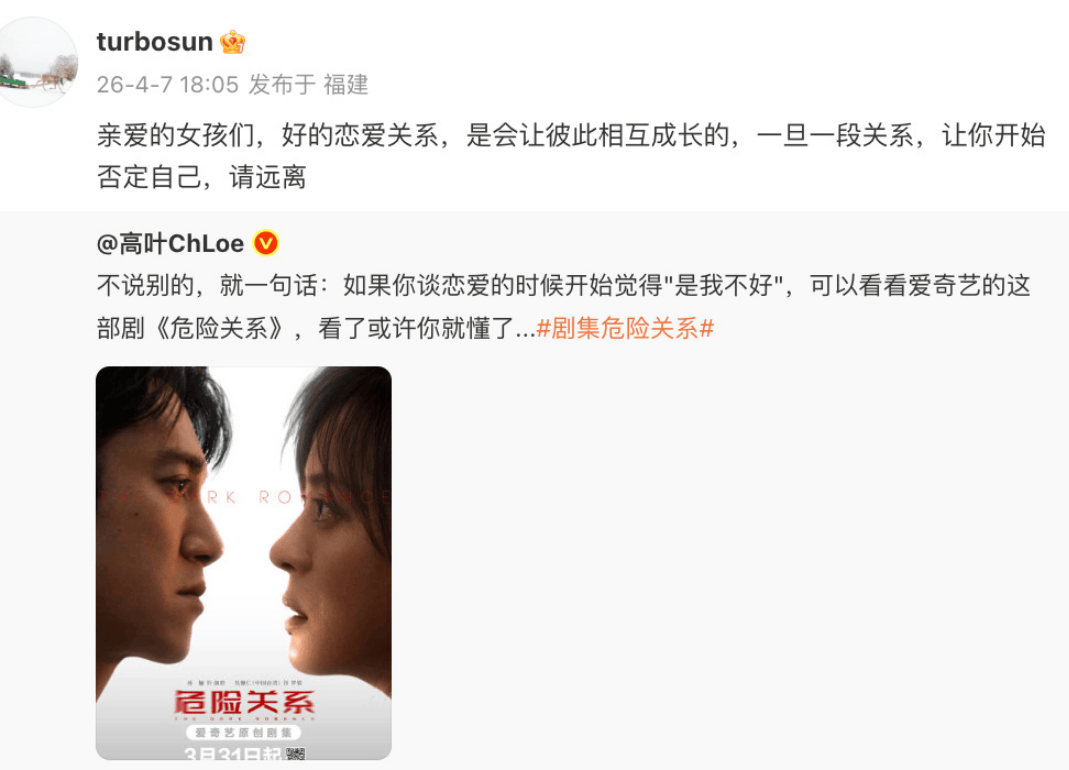Click the second line 否定自己,请远离
Screen dimensions: 1069x770
[x=202, y=177]
